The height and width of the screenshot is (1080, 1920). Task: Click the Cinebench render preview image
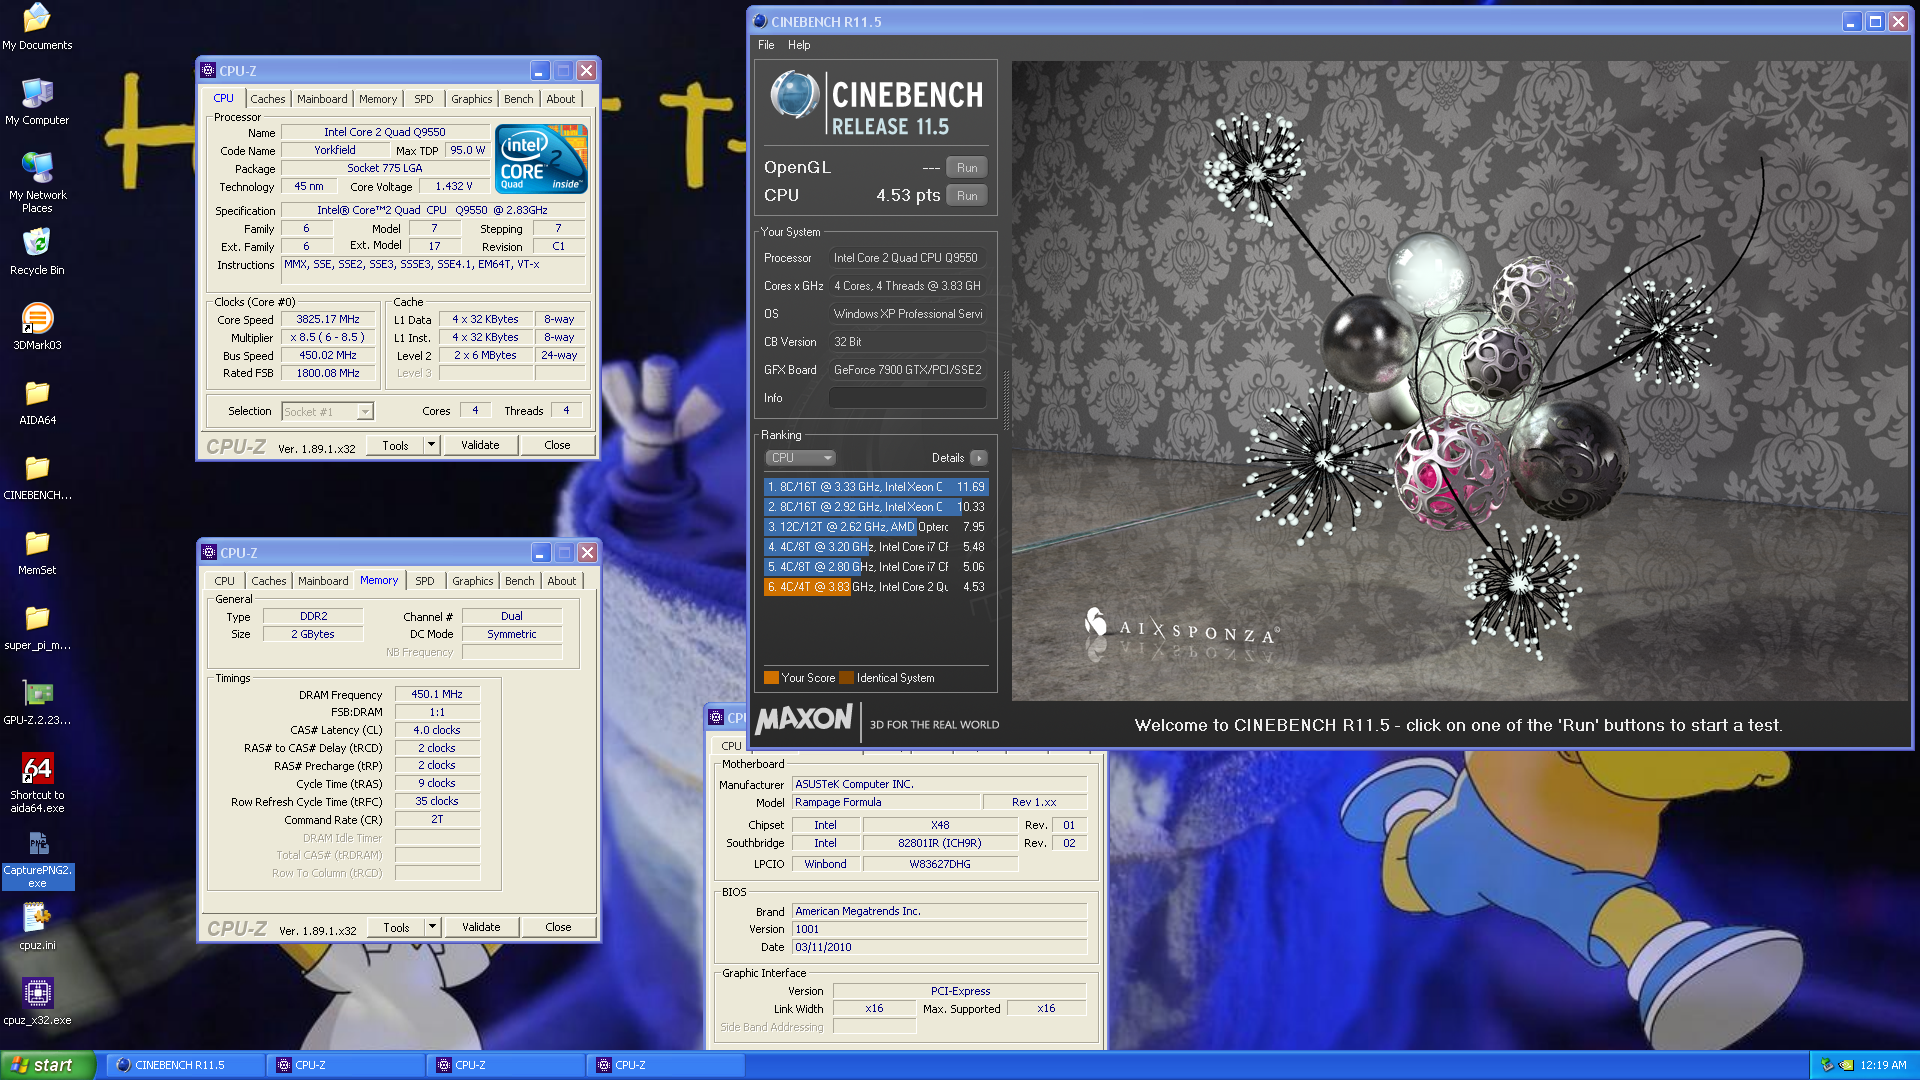(1459, 381)
